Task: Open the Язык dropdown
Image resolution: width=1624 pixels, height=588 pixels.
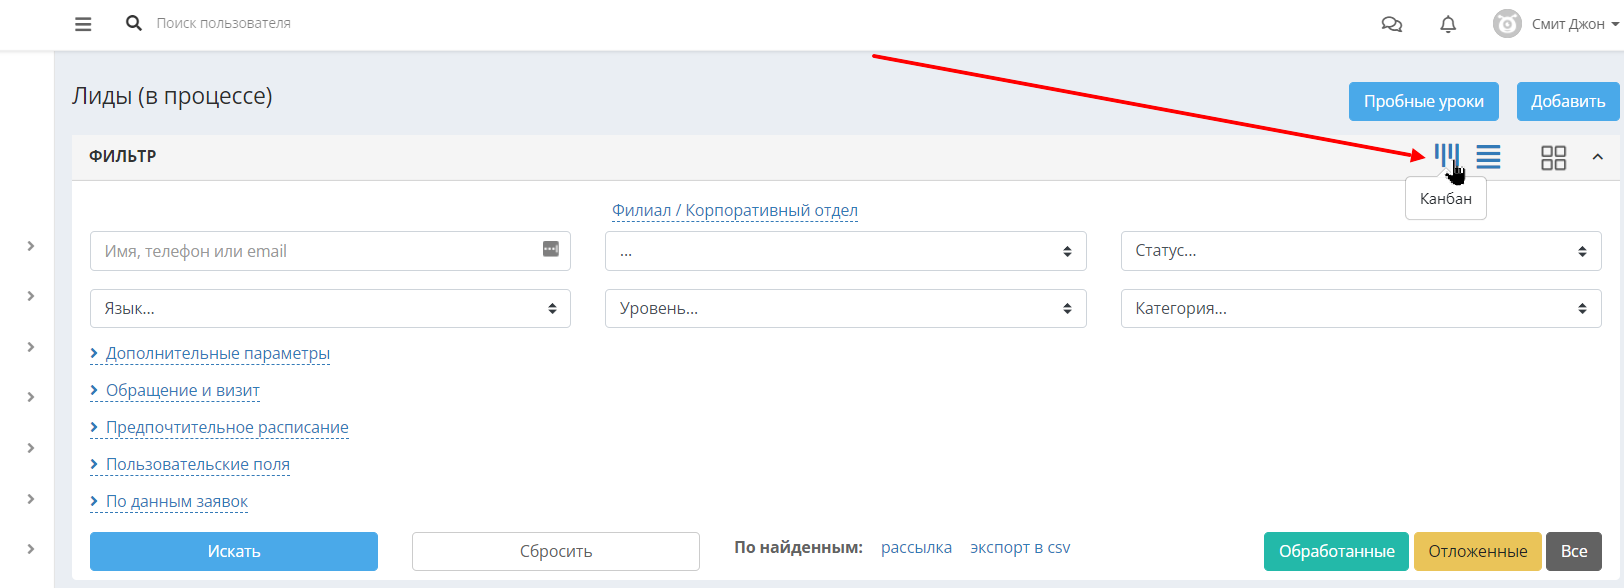Action: click(330, 309)
